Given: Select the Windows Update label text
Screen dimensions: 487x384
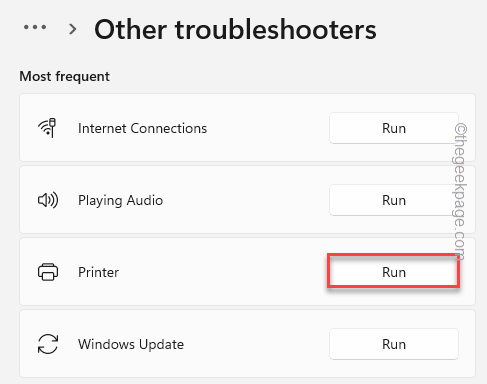Looking at the screenshot, I should click(x=131, y=344).
